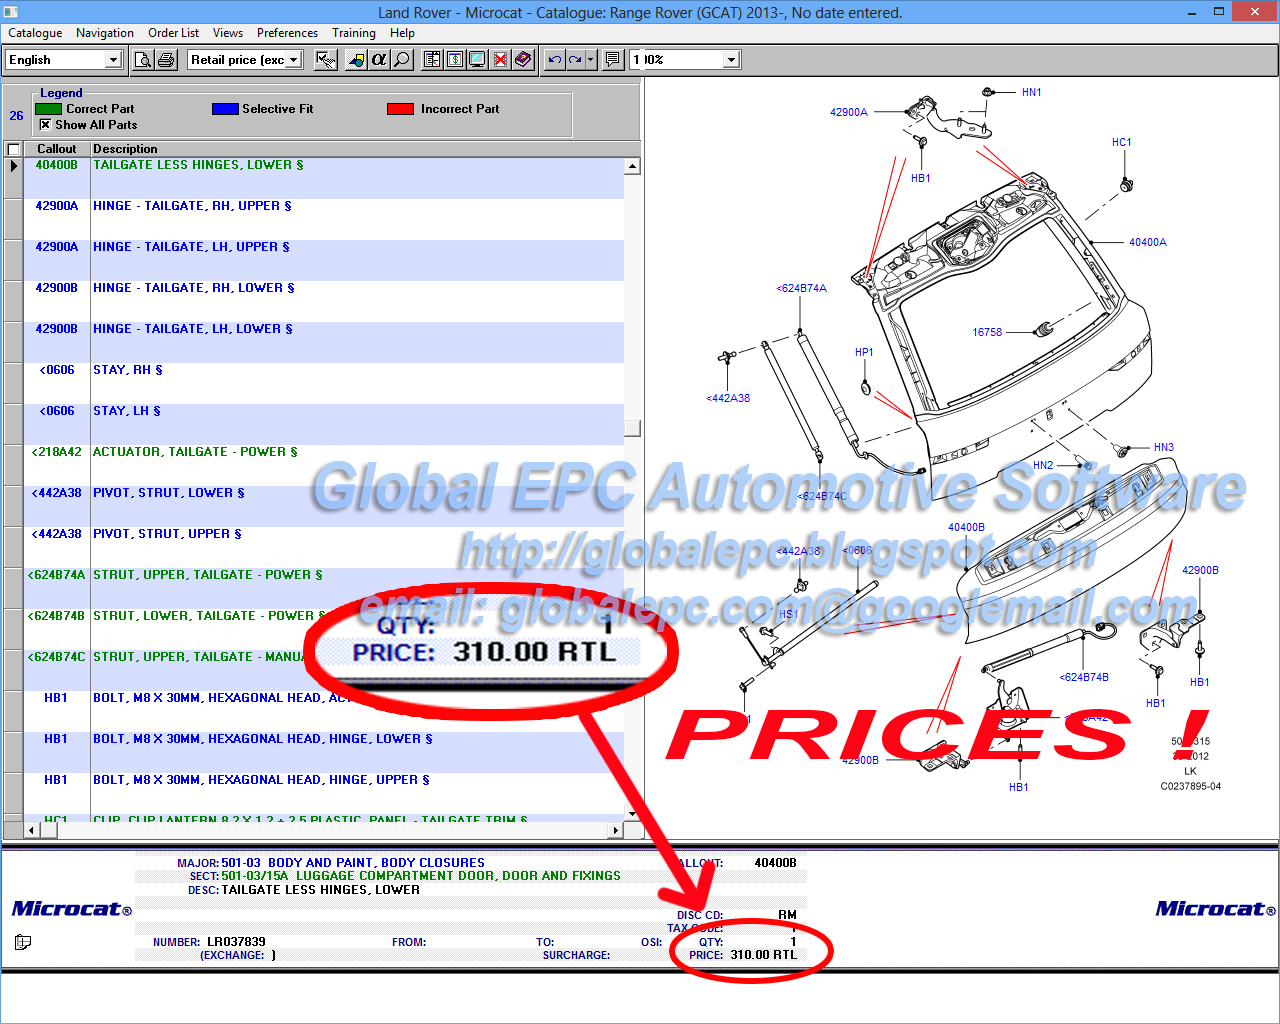Click the HN1 callout in the diagram
The width and height of the screenshot is (1280, 1024).
(1031, 92)
